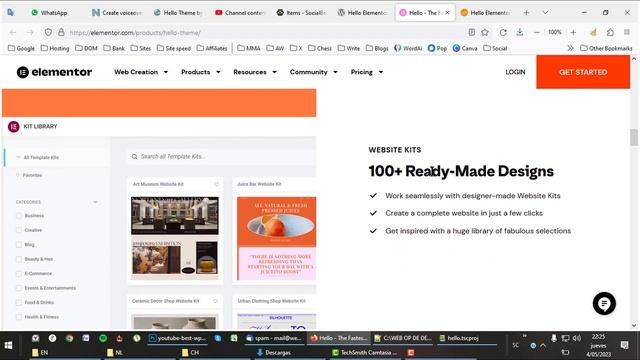Viewport: 640px width, 360px height.
Task: Open the Canva bookmark
Action: point(465,48)
